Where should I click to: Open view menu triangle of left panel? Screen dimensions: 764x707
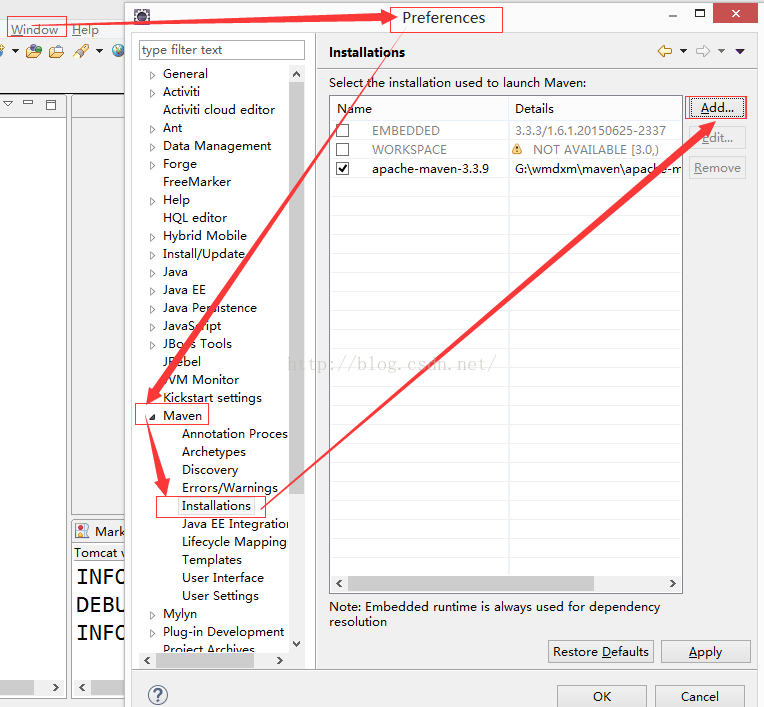pos(8,103)
